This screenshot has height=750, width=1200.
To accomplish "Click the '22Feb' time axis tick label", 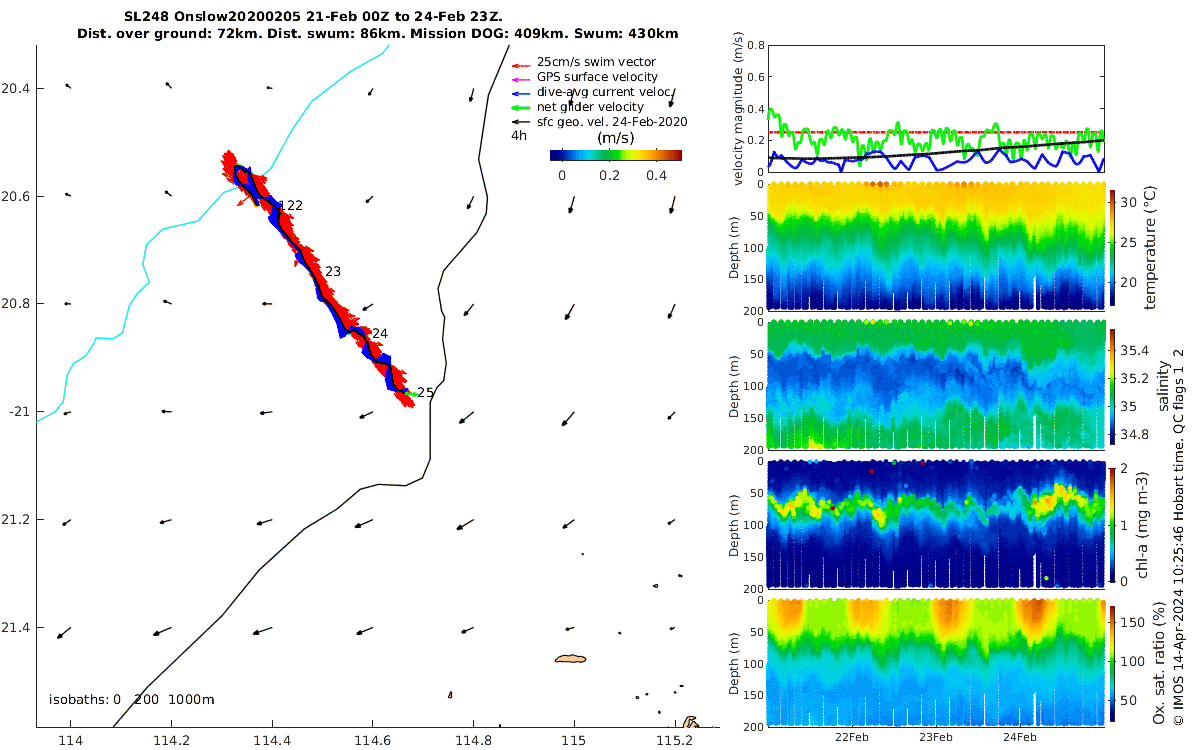I will pos(851,737).
